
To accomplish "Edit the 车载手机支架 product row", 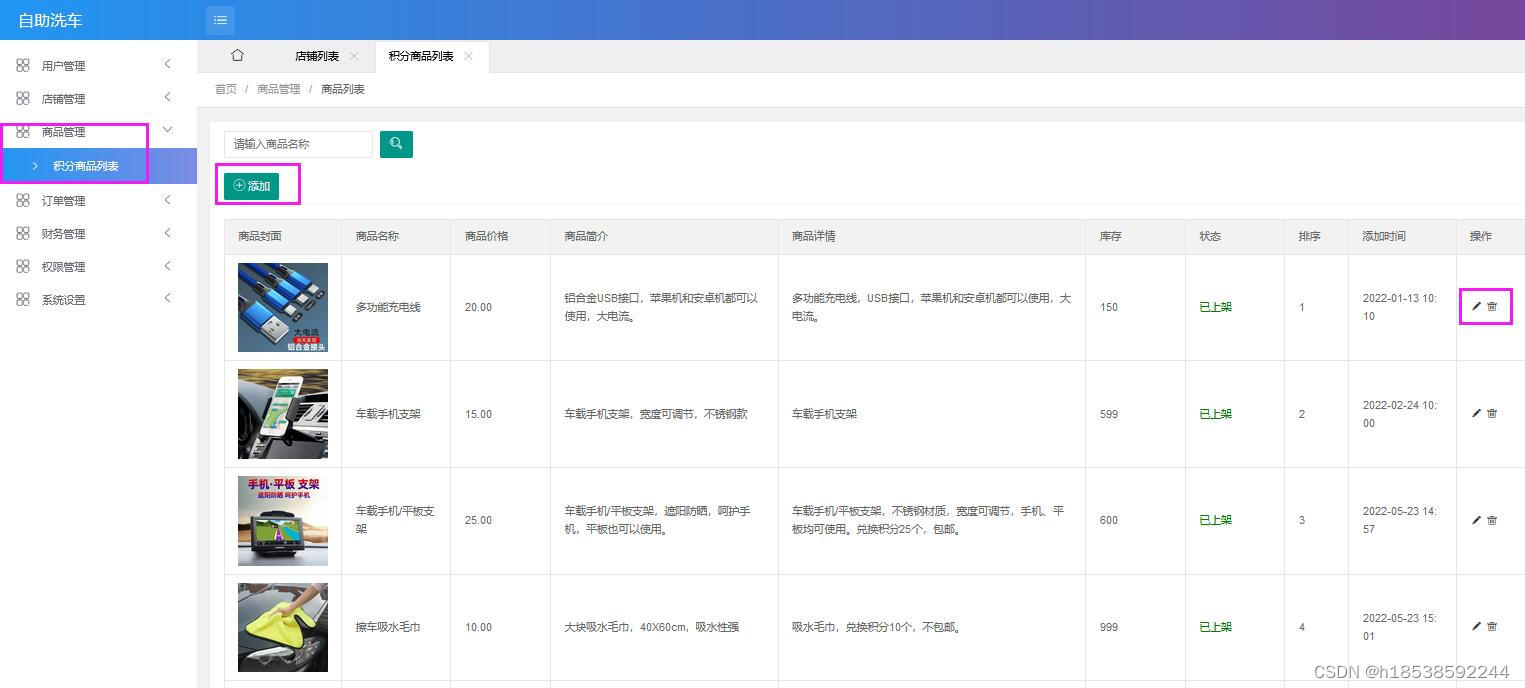I will pyautogui.click(x=1476, y=413).
